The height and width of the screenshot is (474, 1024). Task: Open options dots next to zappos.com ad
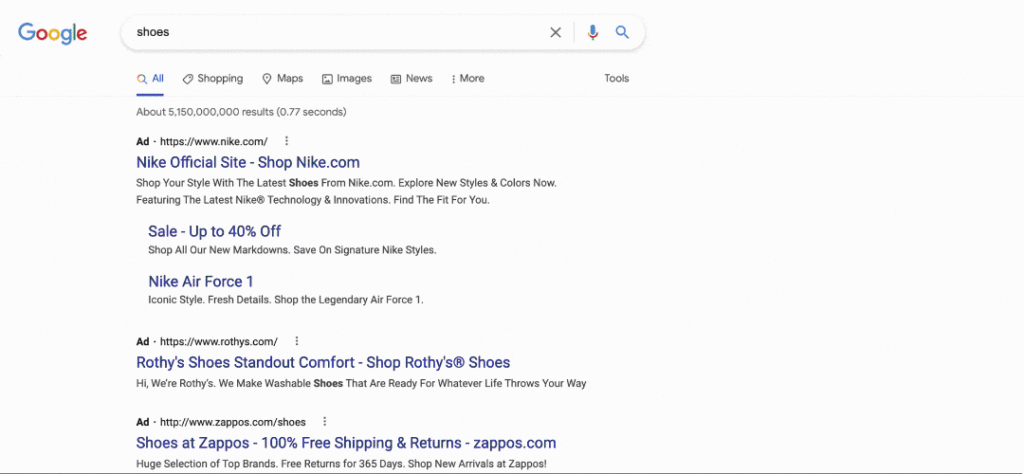[x=325, y=422]
